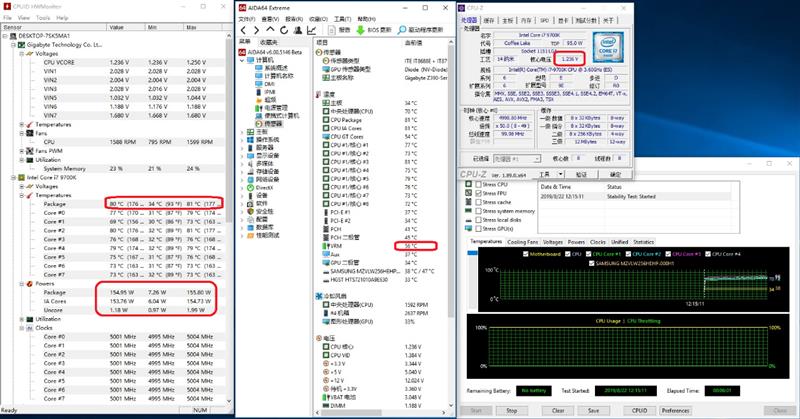Select the DirectX node in AIDA64 tree
The height and width of the screenshot is (419, 800).
pos(264,187)
